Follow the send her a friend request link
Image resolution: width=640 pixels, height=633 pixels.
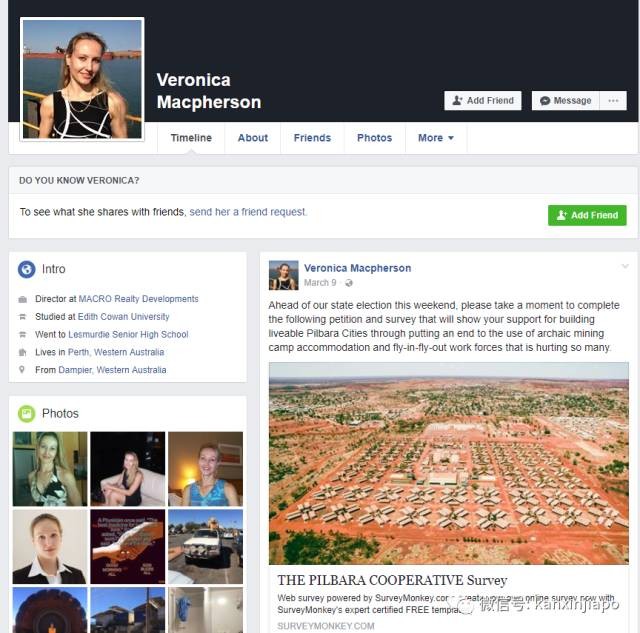click(248, 212)
